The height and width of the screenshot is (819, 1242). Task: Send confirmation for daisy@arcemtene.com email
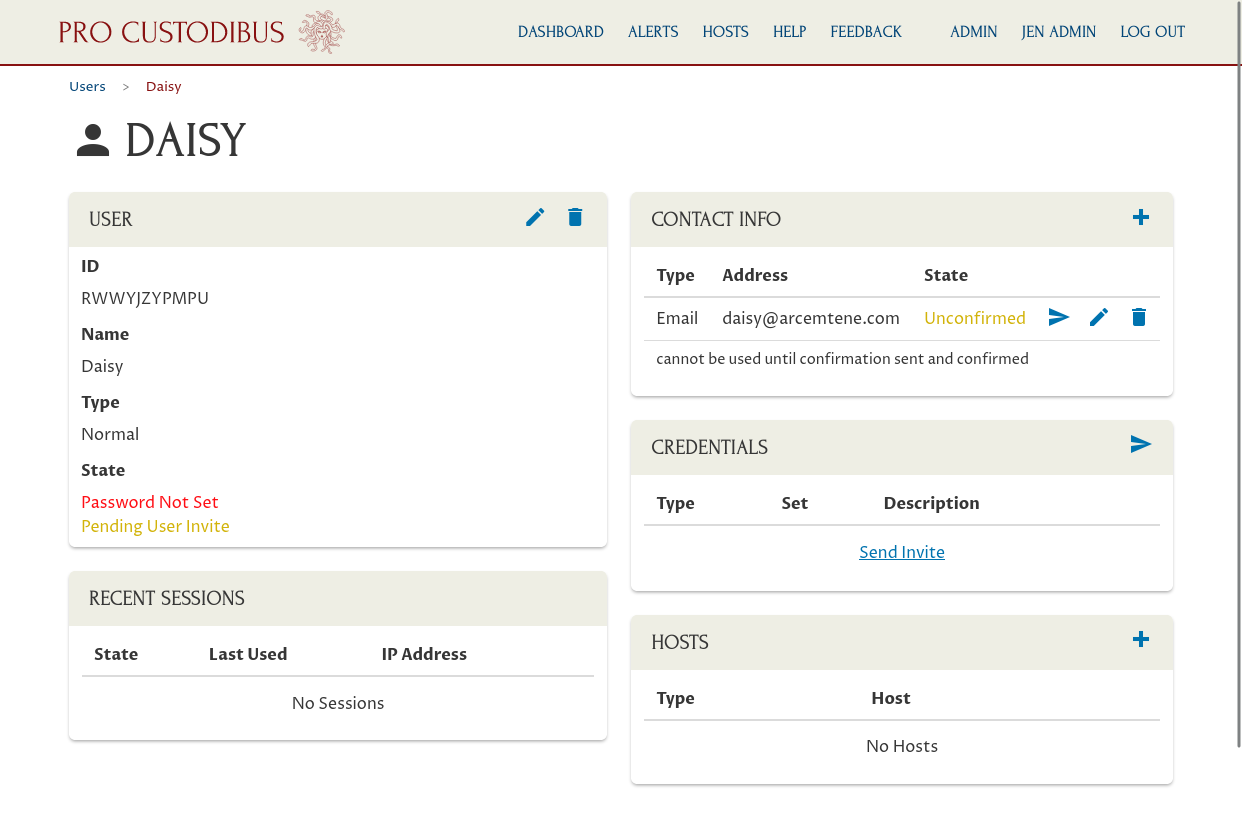coord(1059,317)
